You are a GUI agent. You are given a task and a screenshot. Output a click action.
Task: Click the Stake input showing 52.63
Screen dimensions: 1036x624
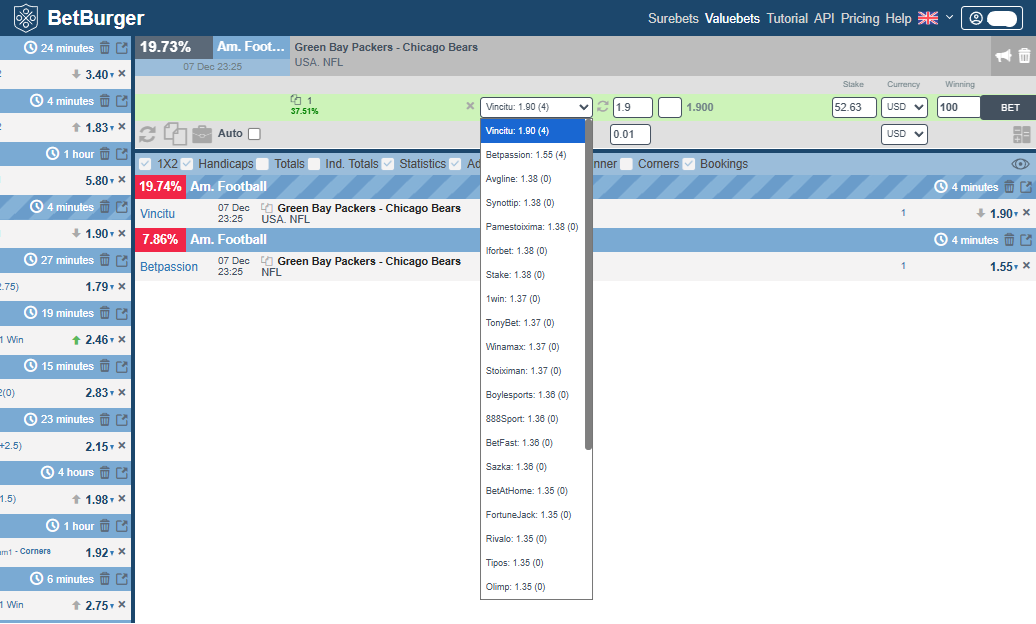pos(854,107)
